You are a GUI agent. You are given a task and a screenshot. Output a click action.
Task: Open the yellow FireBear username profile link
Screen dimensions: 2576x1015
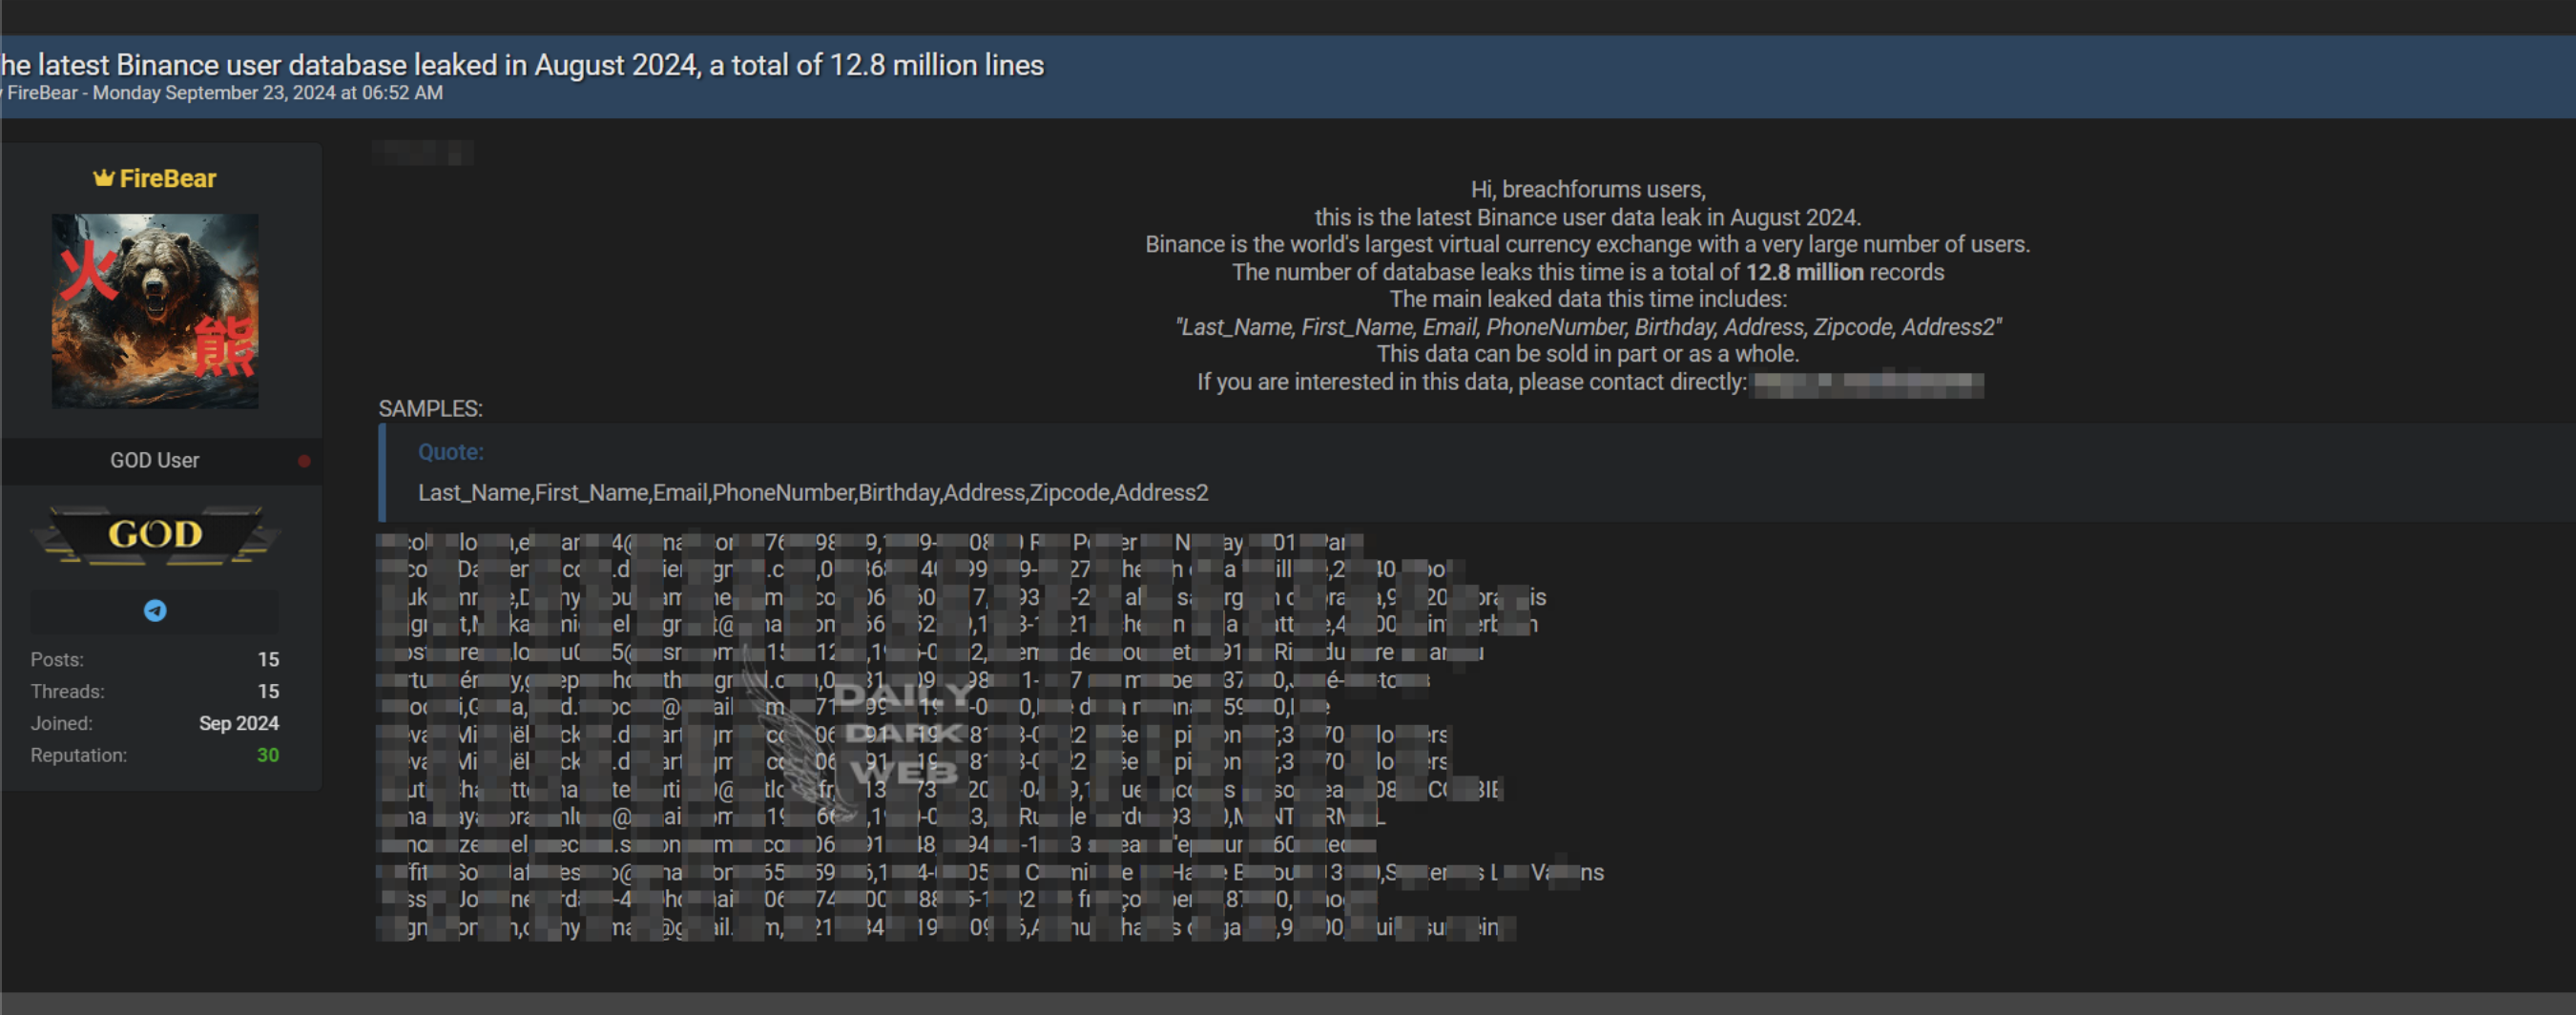point(167,178)
